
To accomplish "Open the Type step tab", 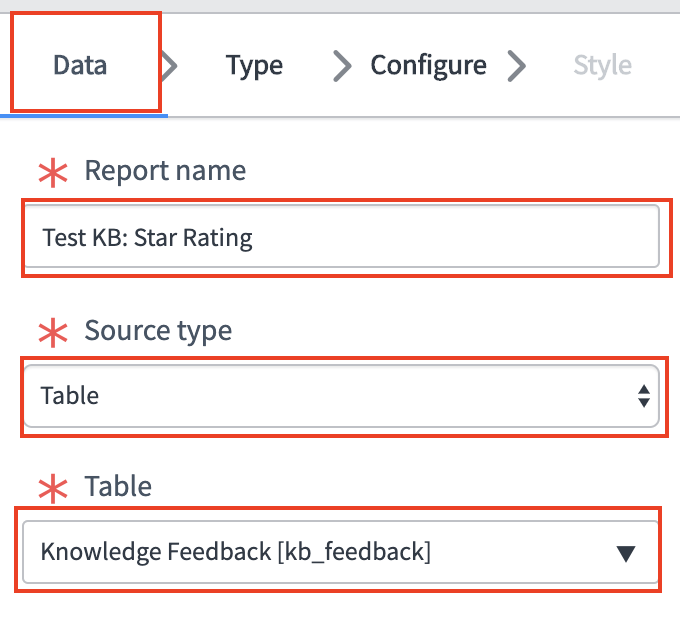I will 254,66.
